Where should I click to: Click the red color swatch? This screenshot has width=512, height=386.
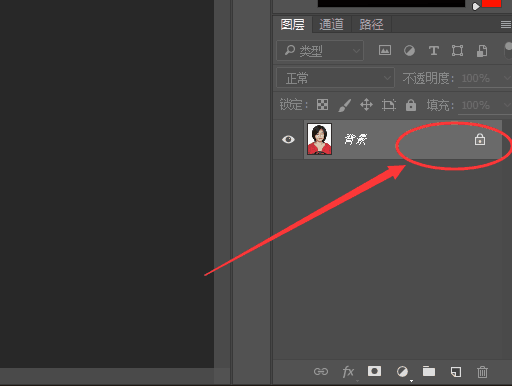point(491,3)
